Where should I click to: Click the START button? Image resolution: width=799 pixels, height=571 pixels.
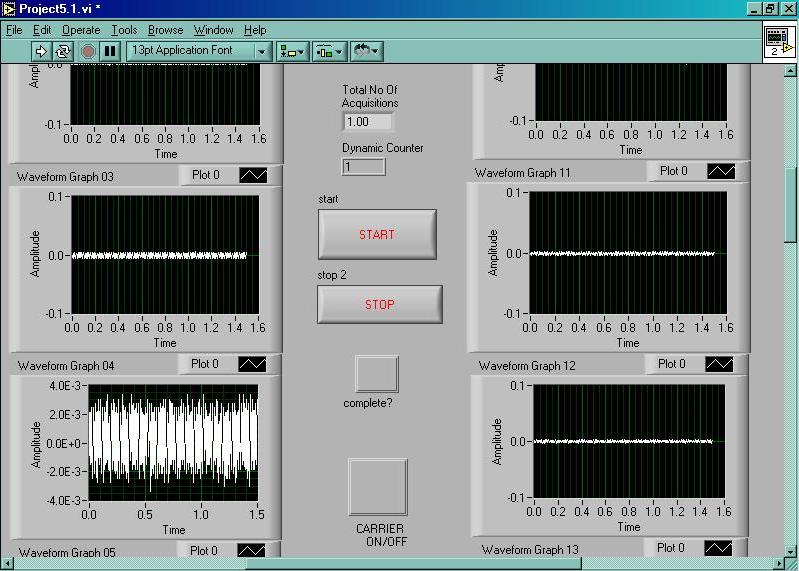click(377, 234)
